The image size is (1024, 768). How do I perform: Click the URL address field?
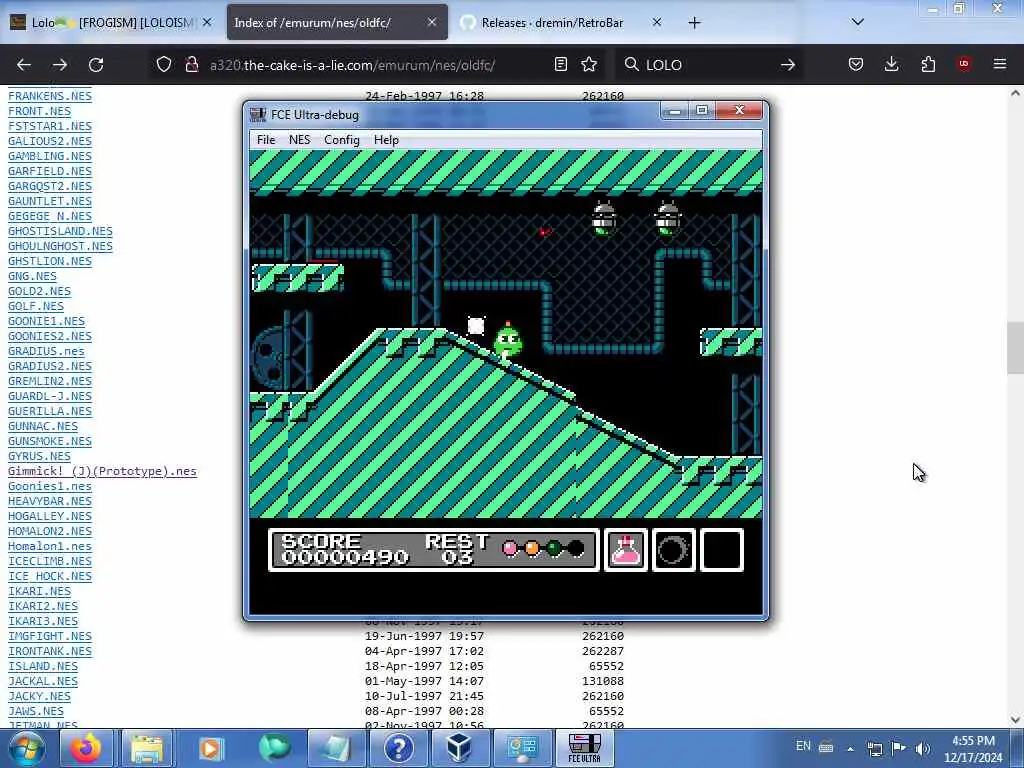(x=379, y=65)
